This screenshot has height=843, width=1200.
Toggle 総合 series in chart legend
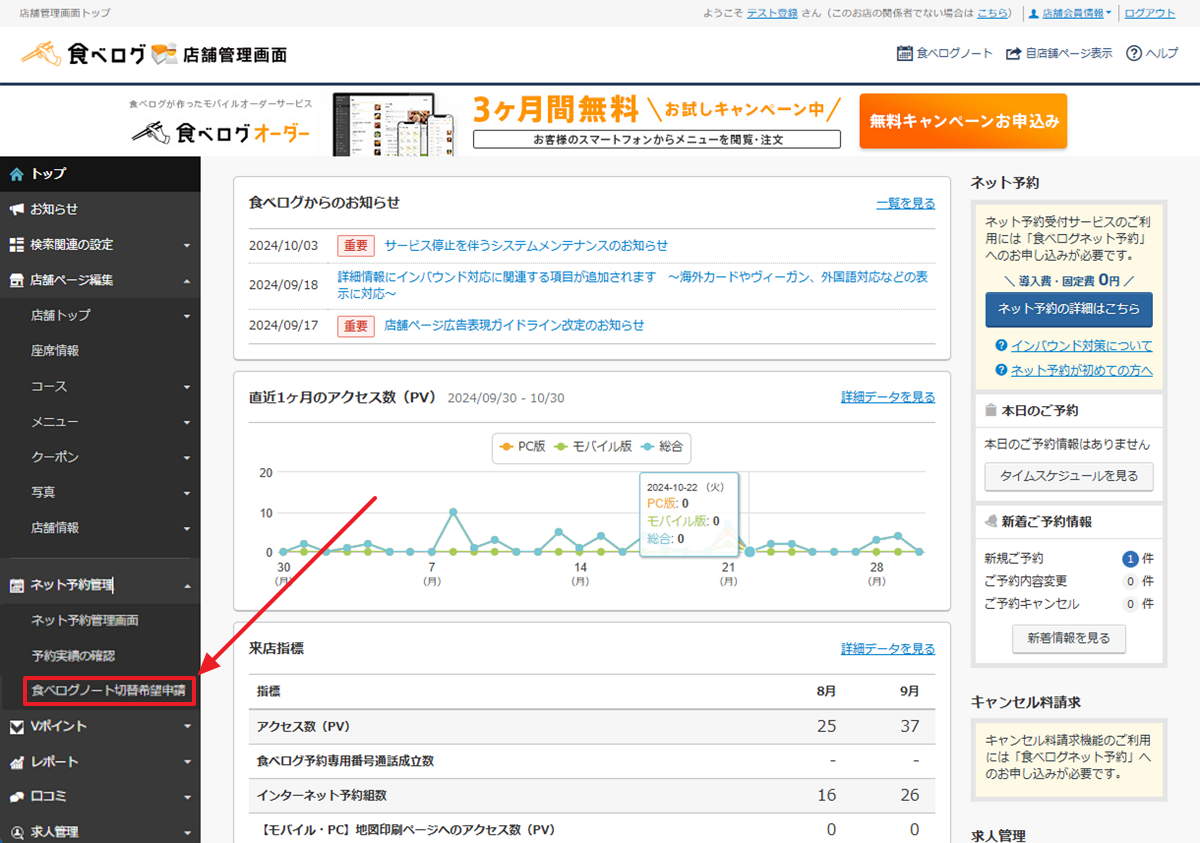click(x=663, y=446)
